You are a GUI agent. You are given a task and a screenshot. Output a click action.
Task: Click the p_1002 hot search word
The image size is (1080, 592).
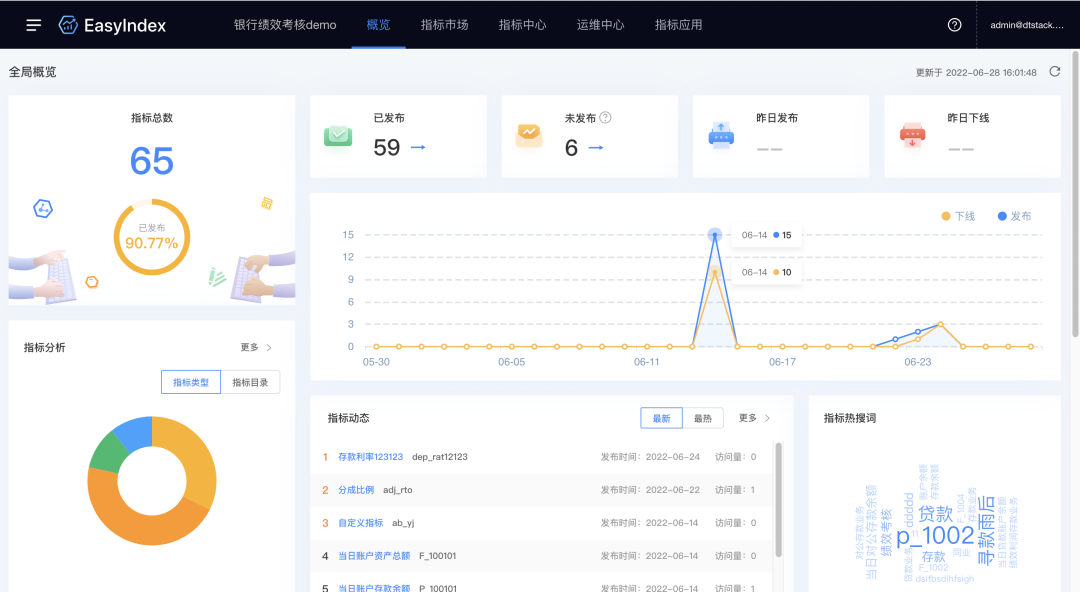tap(935, 535)
